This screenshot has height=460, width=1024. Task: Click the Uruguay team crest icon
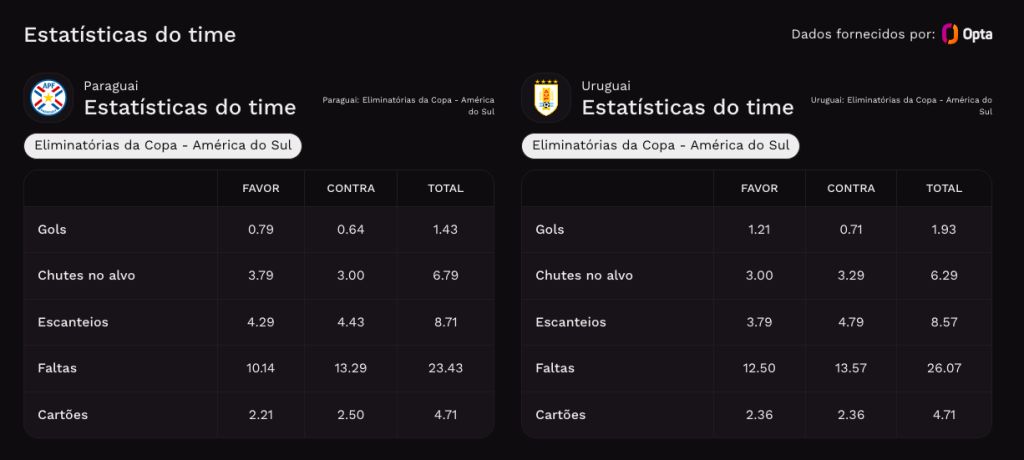(x=546, y=98)
